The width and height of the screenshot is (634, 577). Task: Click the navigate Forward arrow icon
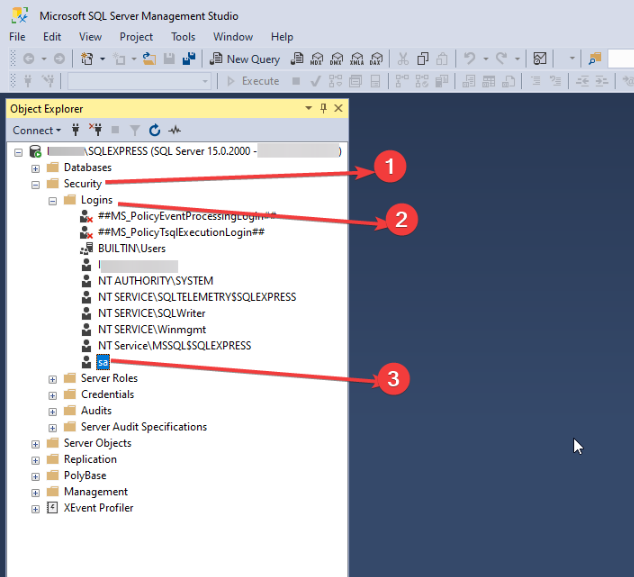point(59,59)
